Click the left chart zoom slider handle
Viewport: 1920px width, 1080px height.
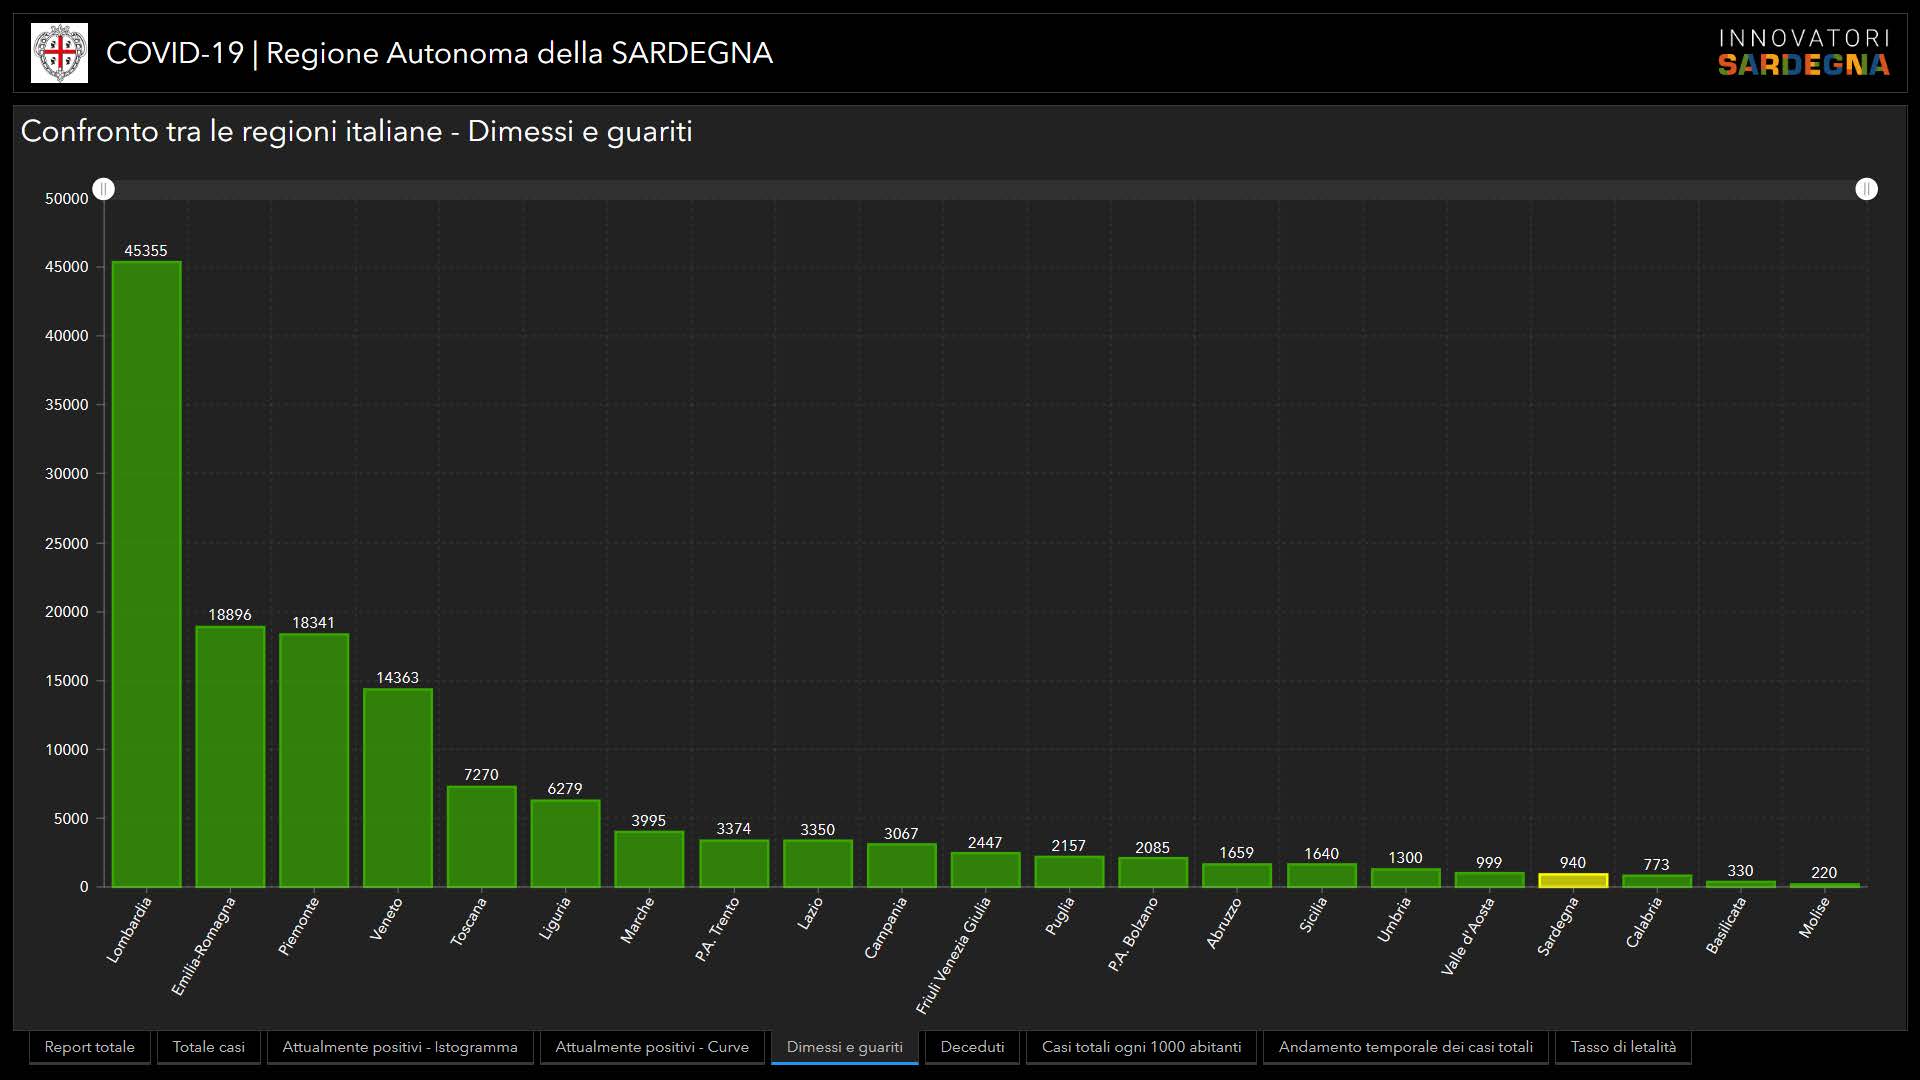click(104, 189)
